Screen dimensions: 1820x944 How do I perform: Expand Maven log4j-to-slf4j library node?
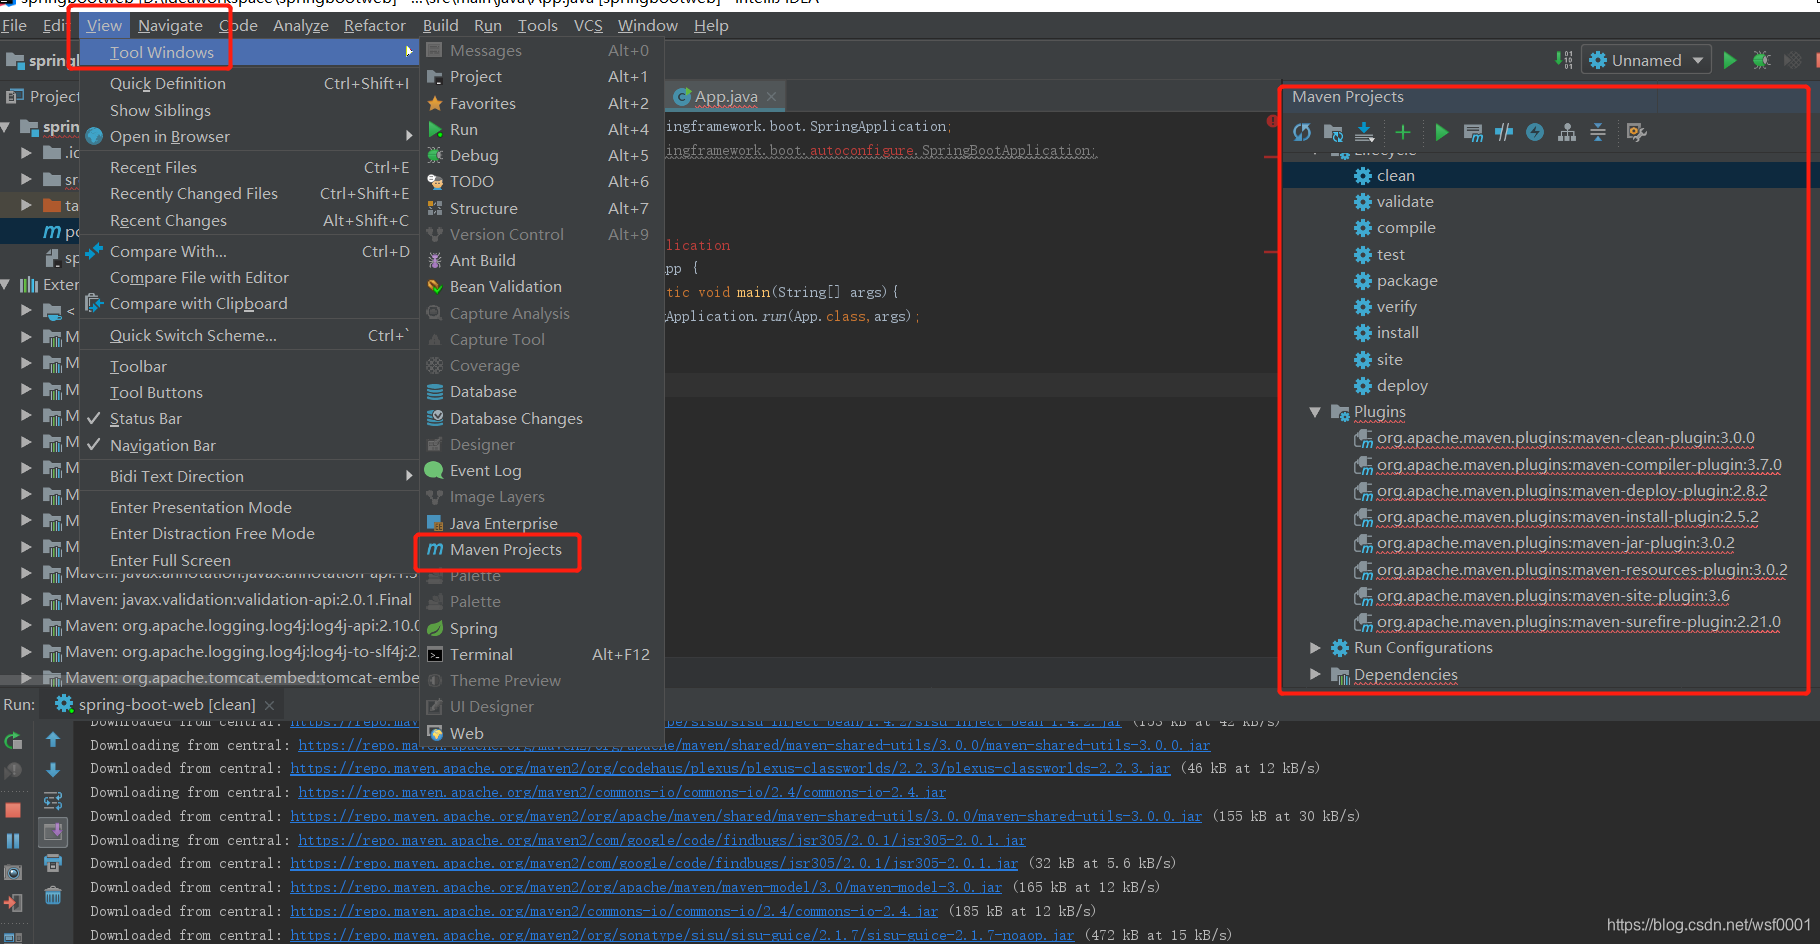click(x=27, y=652)
